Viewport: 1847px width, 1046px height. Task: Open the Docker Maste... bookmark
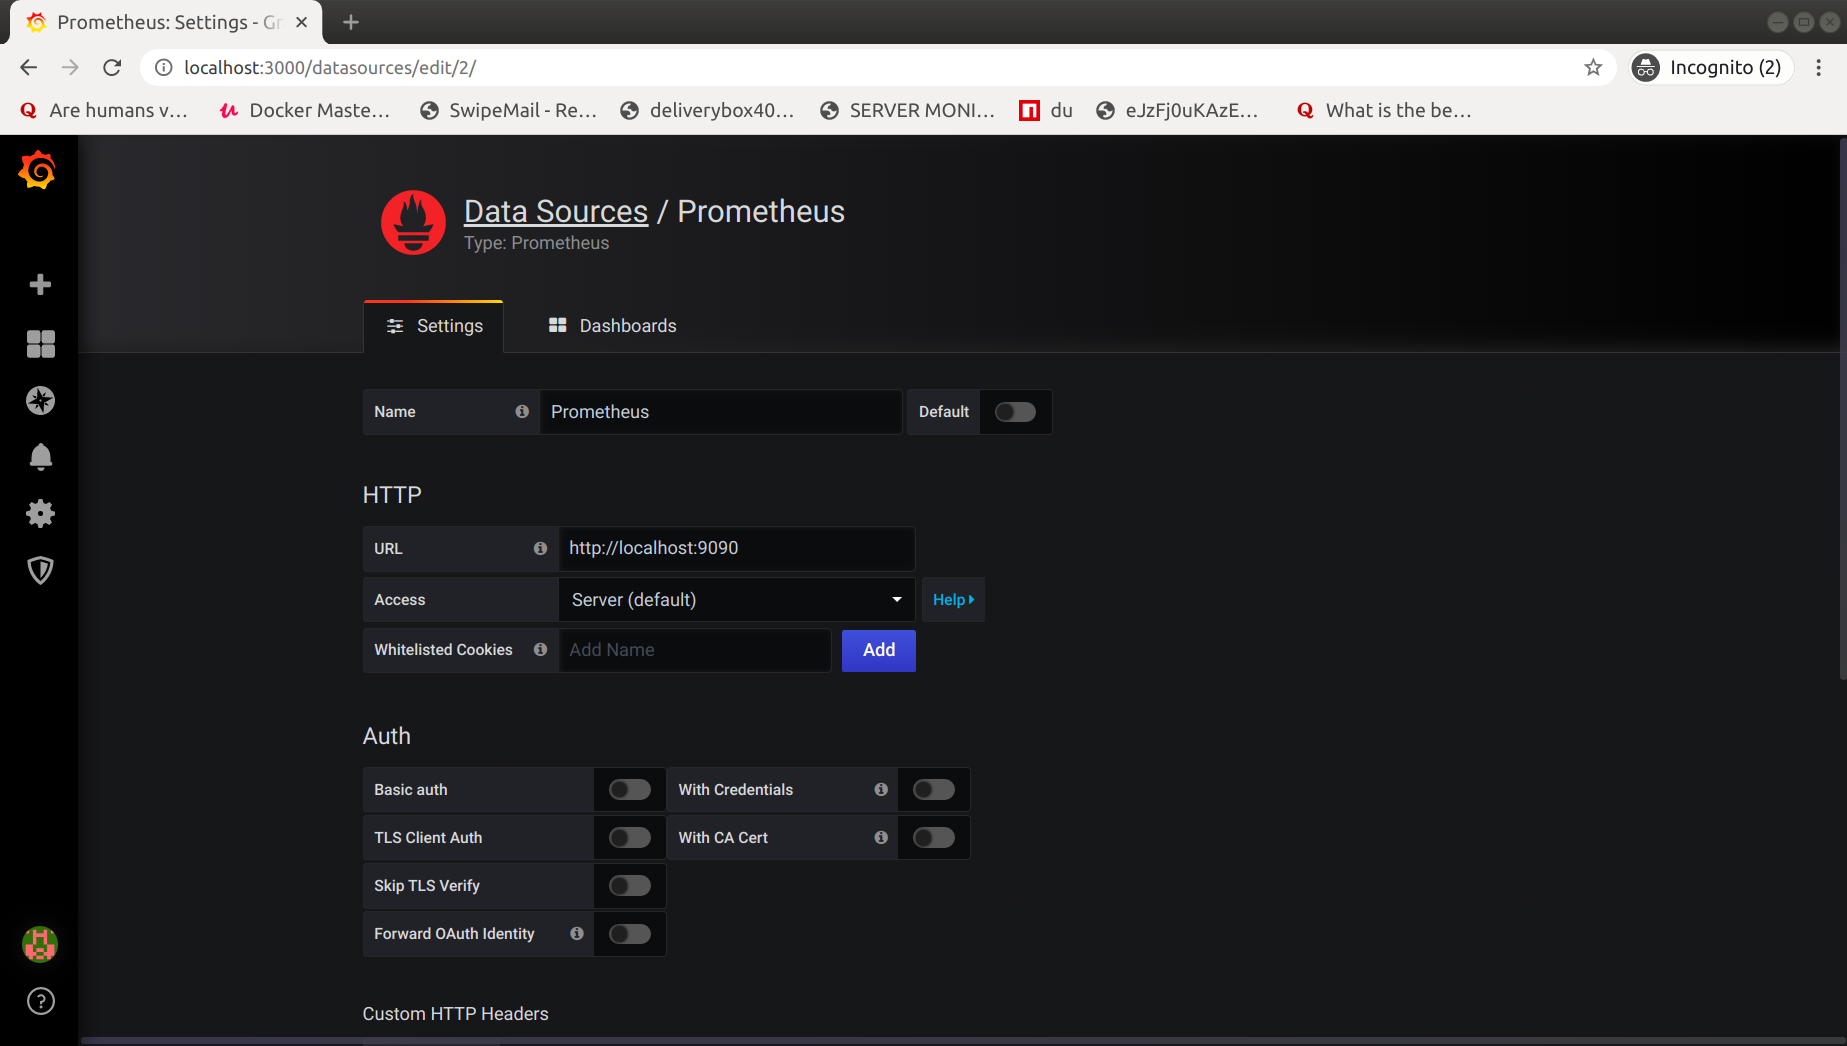click(x=305, y=110)
